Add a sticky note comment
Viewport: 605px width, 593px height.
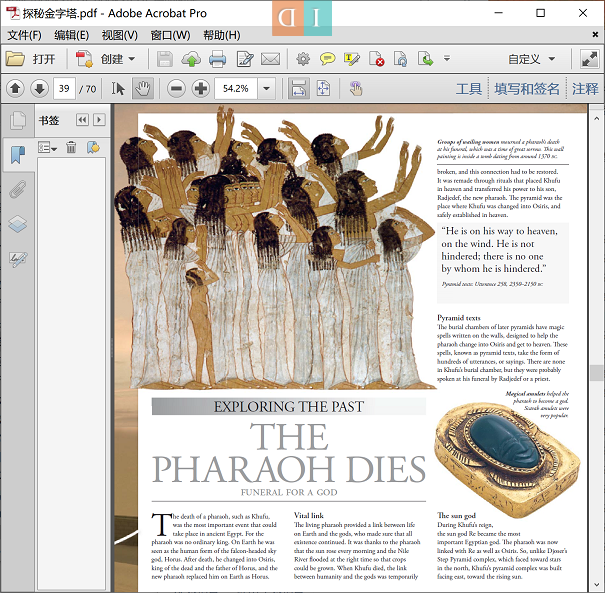point(328,59)
